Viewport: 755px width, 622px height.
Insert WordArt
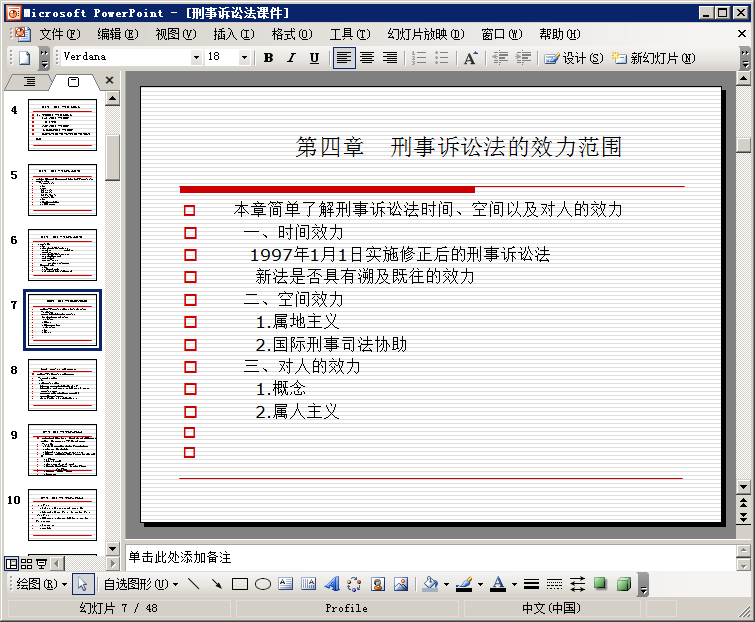[x=332, y=584]
